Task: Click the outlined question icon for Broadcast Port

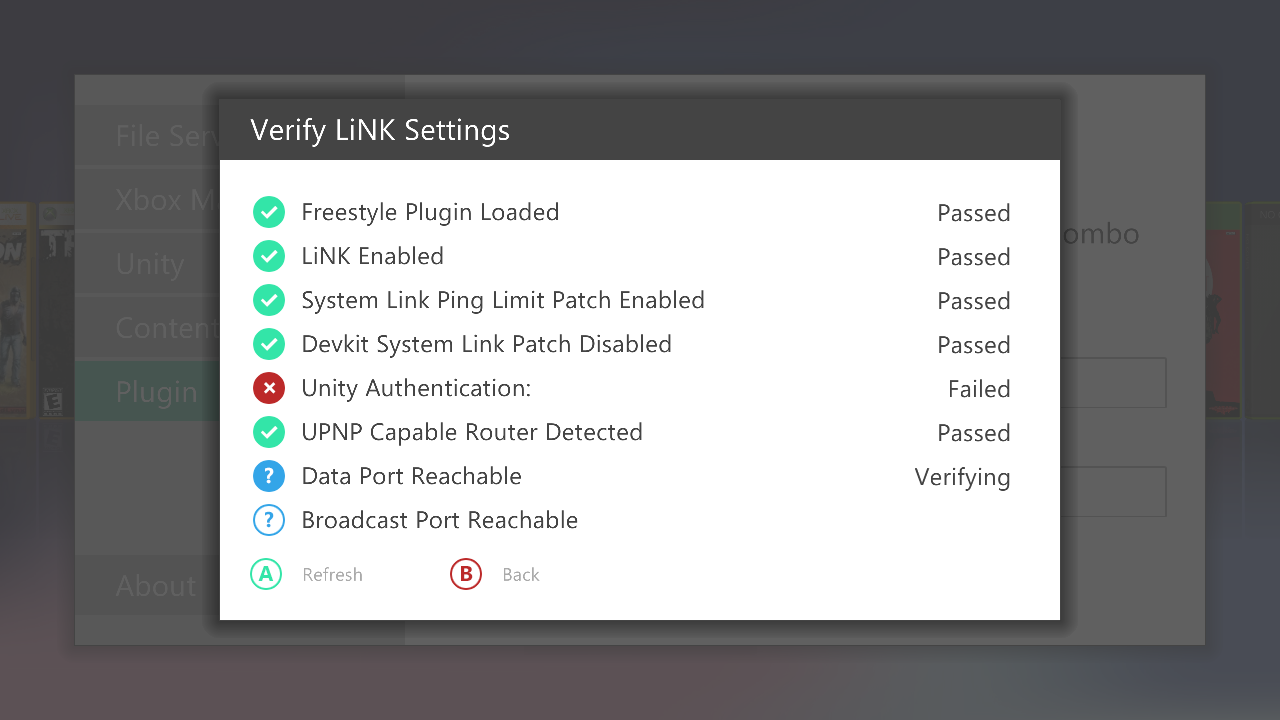Action: pyautogui.click(x=268, y=520)
